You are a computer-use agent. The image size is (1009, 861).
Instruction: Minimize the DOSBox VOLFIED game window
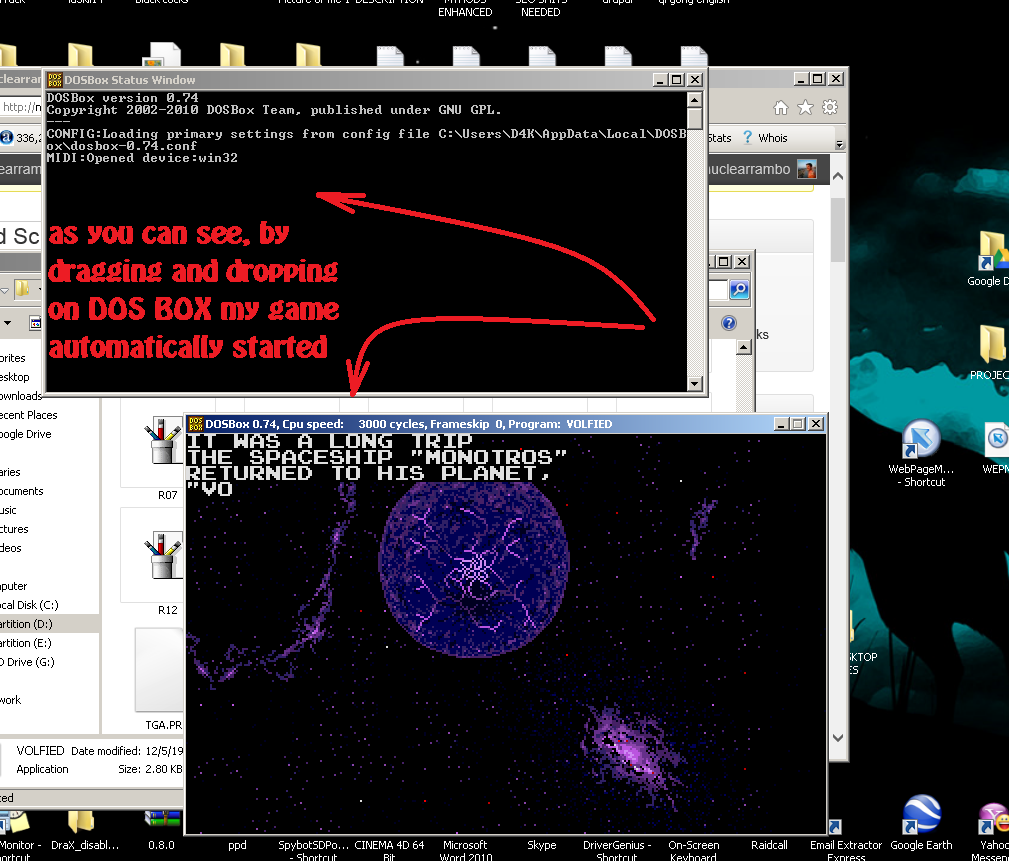pos(781,424)
